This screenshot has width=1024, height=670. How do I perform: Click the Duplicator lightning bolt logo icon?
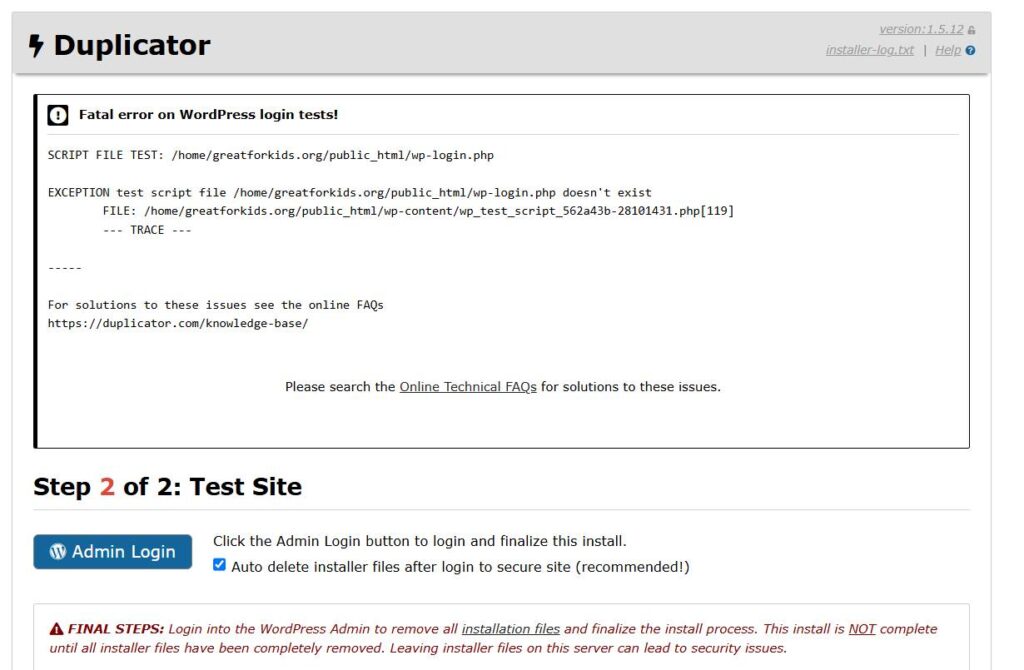click(36, 46)
